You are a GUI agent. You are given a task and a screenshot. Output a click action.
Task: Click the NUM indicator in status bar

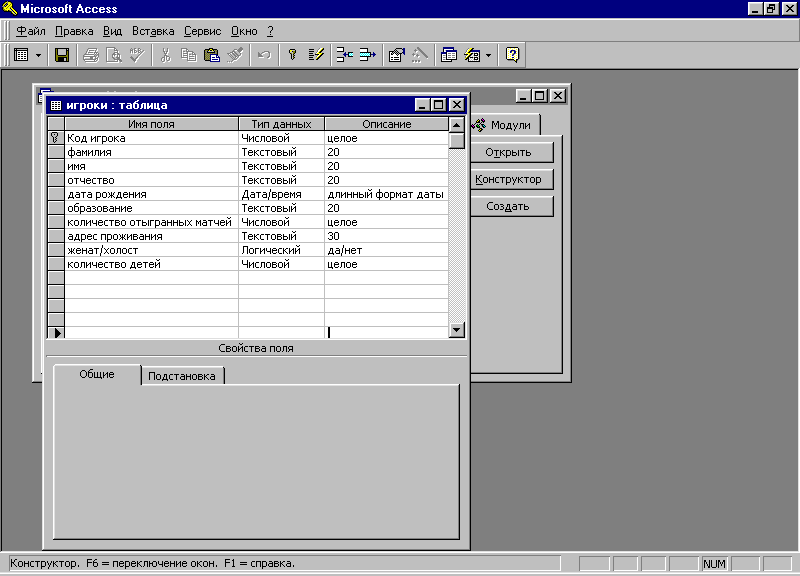(x=714, y=564)
